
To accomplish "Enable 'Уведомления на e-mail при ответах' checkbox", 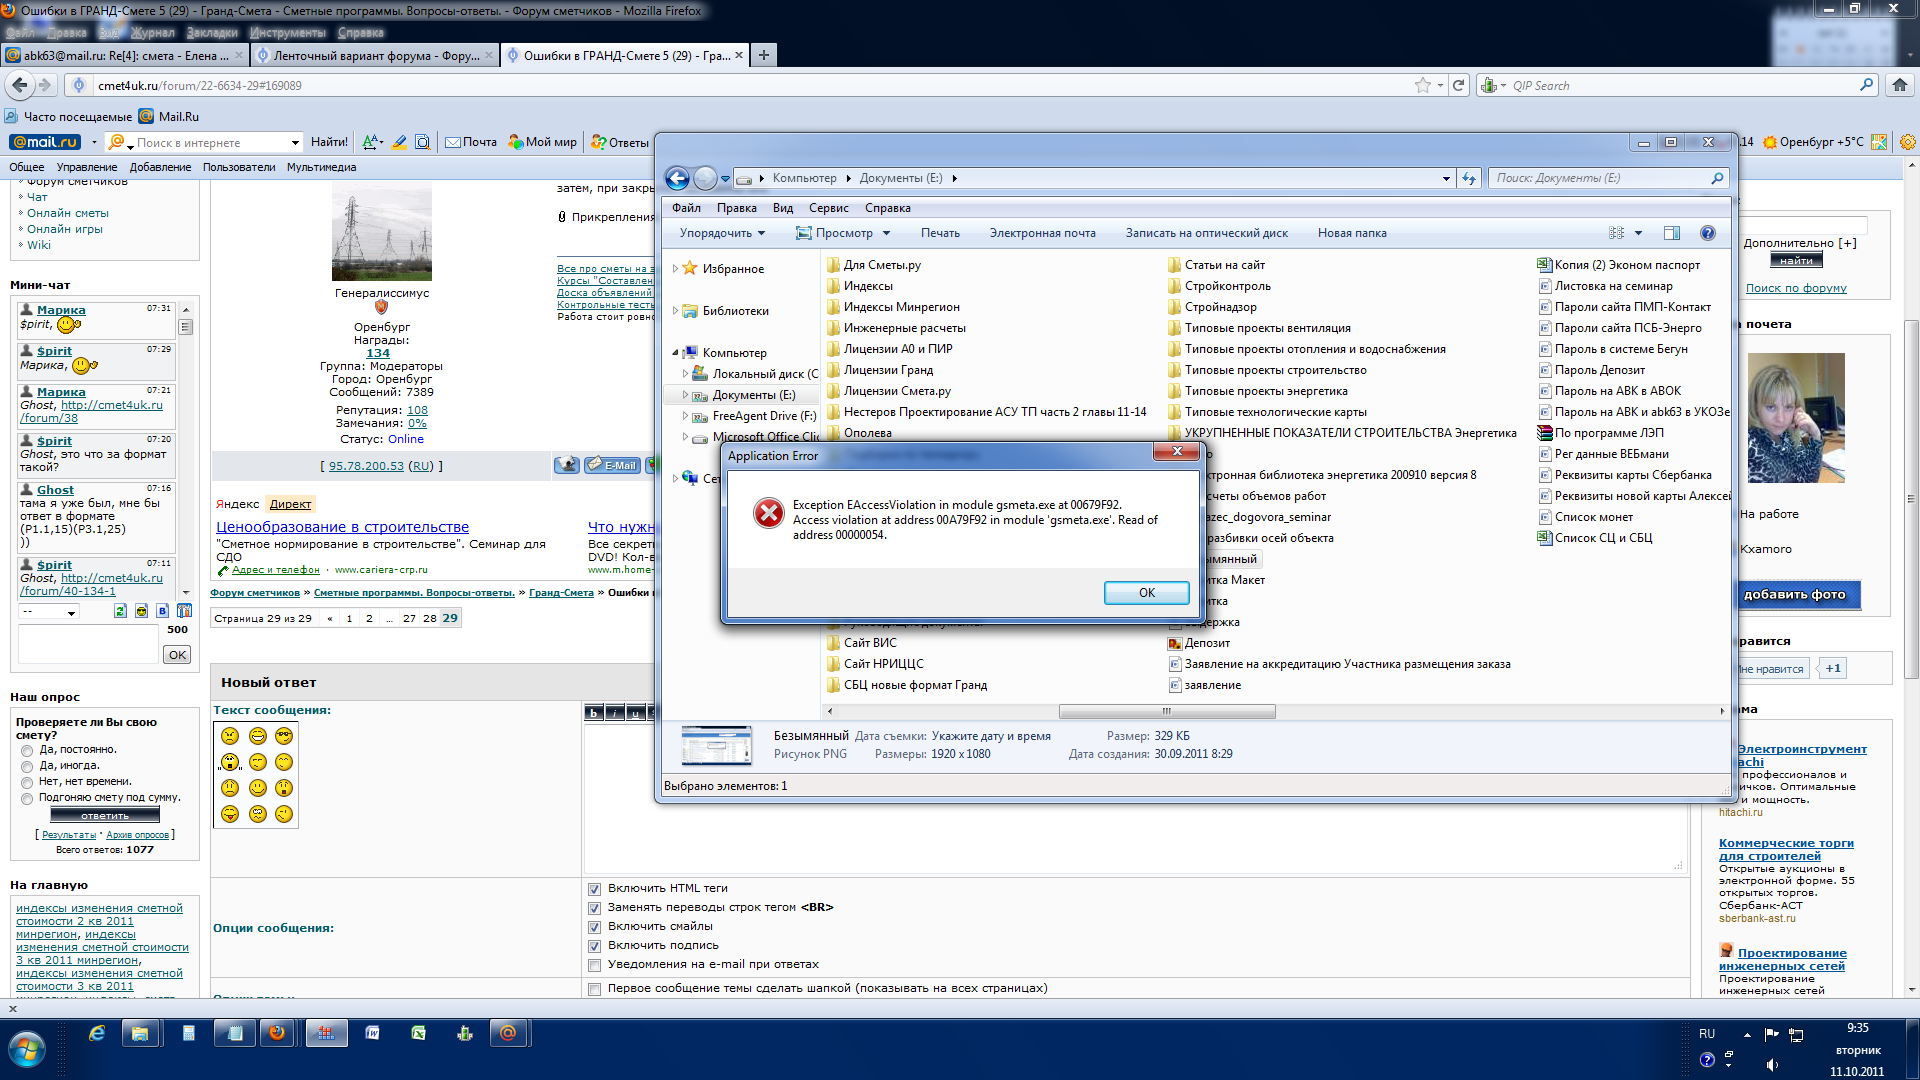I will tap(594, 965).
